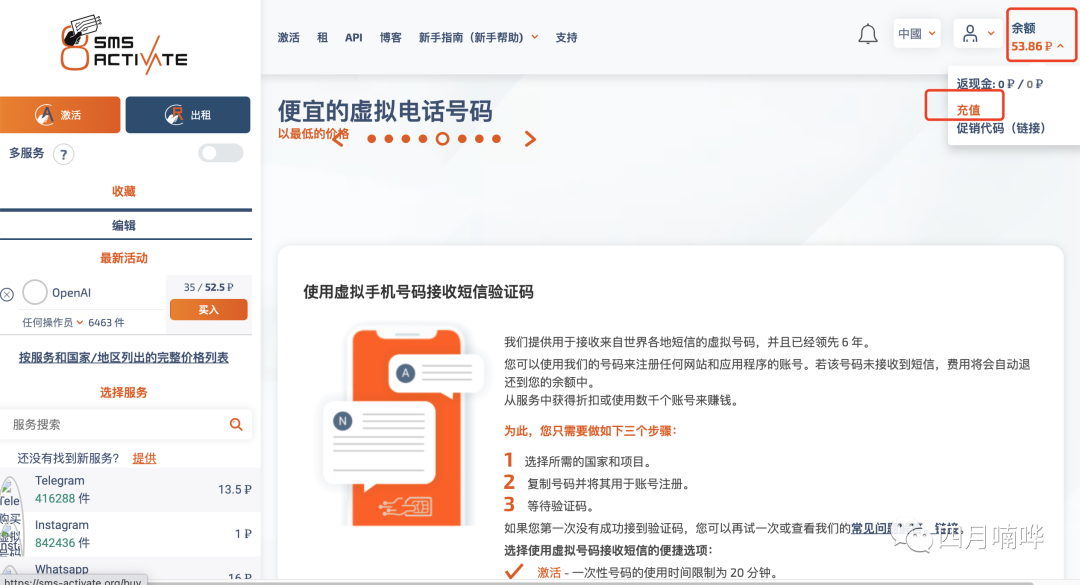This screenshot has width=1080, height=585.
Task: Open the 任何操作员 operator dropdown
Action: click(x=52, y=322)
